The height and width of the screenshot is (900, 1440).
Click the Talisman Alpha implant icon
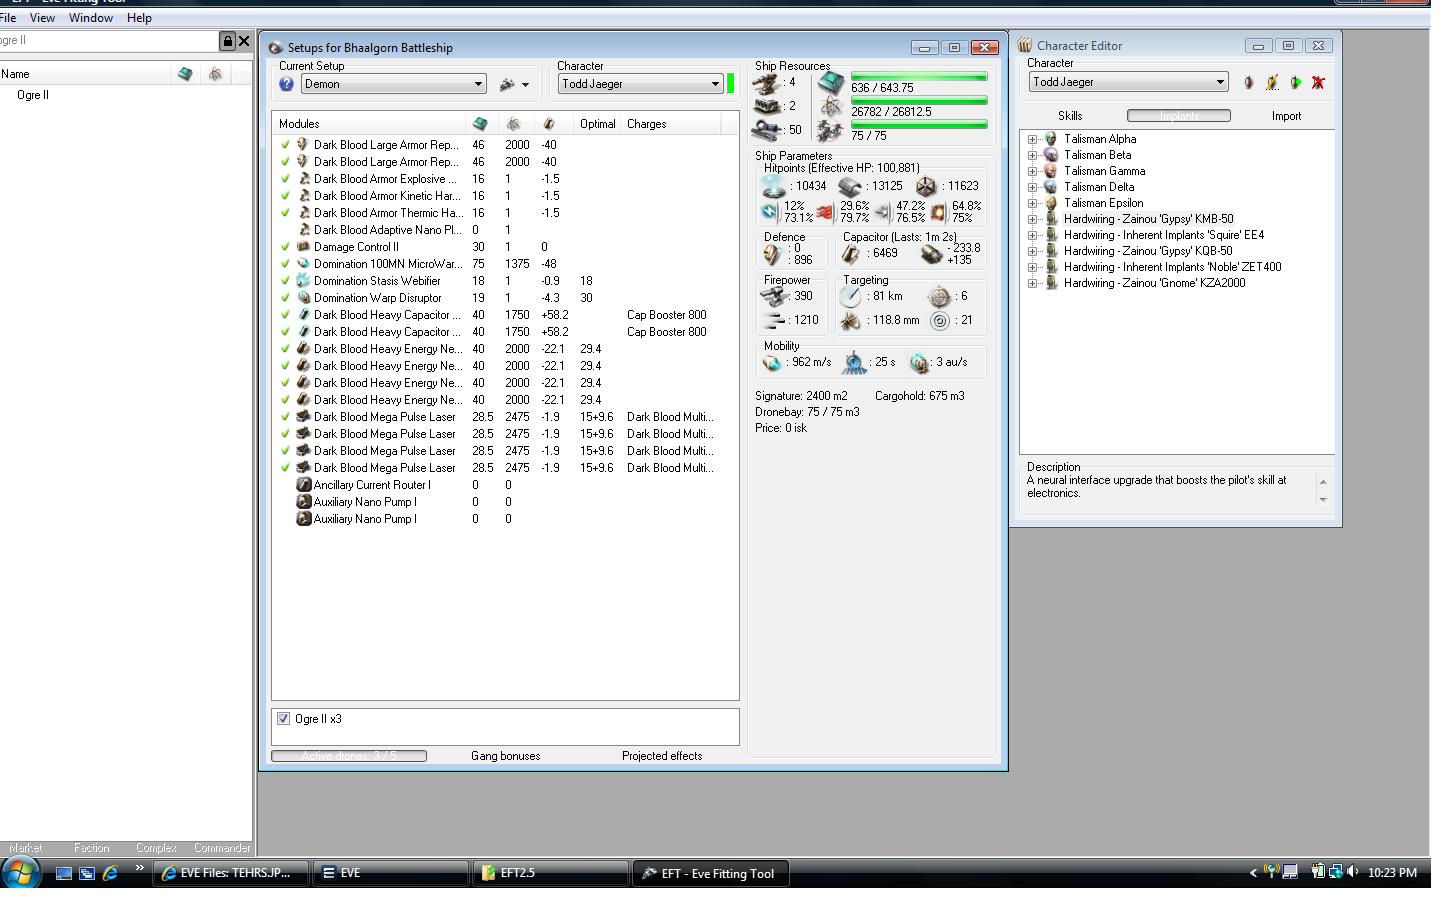pos(1051,139)
